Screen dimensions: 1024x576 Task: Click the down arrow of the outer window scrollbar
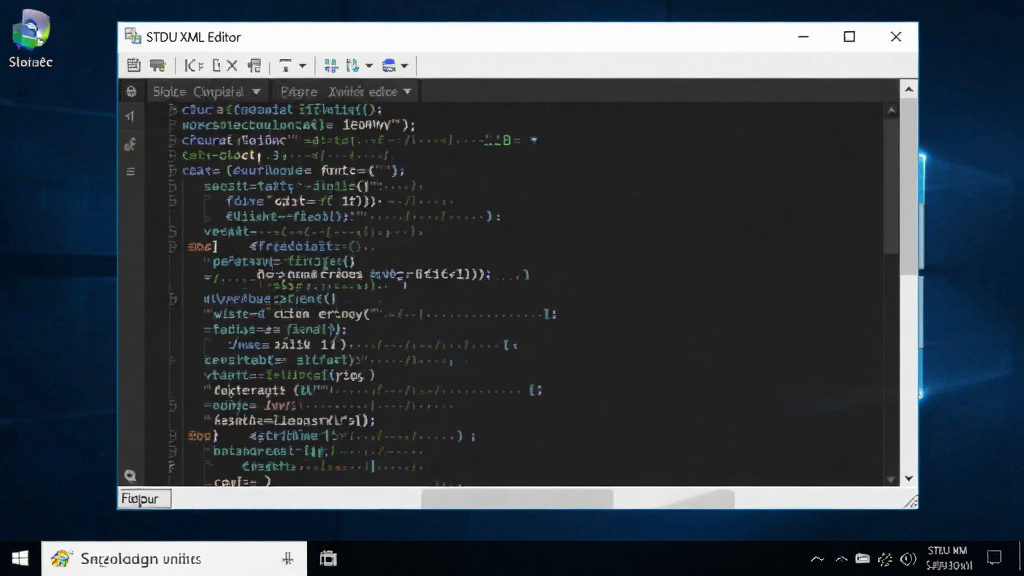908,479
